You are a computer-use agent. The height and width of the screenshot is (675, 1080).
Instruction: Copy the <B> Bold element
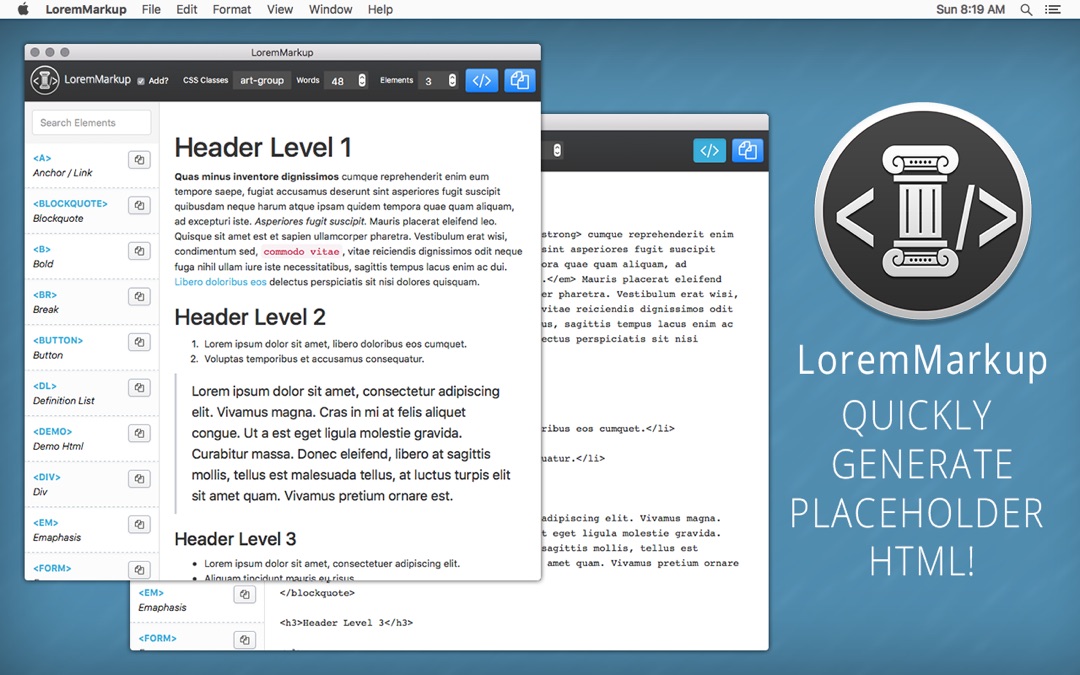(139, 251)
